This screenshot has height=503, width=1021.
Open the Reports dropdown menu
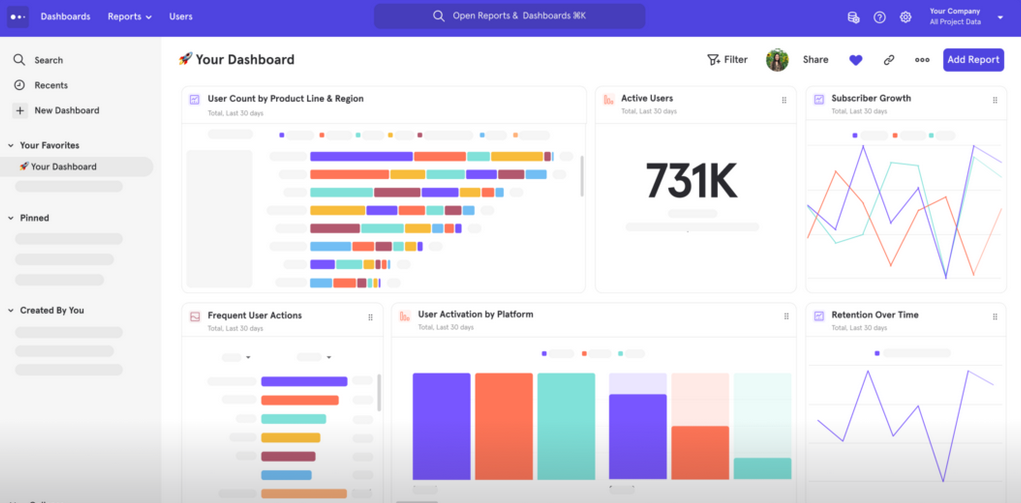click(x=130, y=17)
